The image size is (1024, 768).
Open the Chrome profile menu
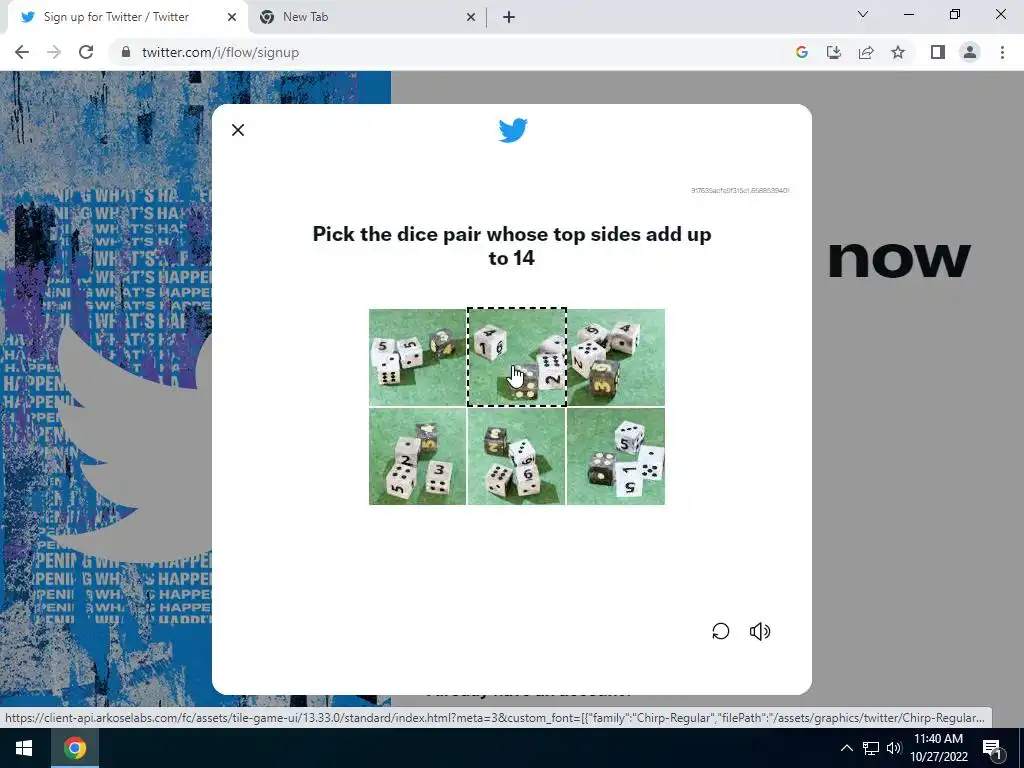970,52
